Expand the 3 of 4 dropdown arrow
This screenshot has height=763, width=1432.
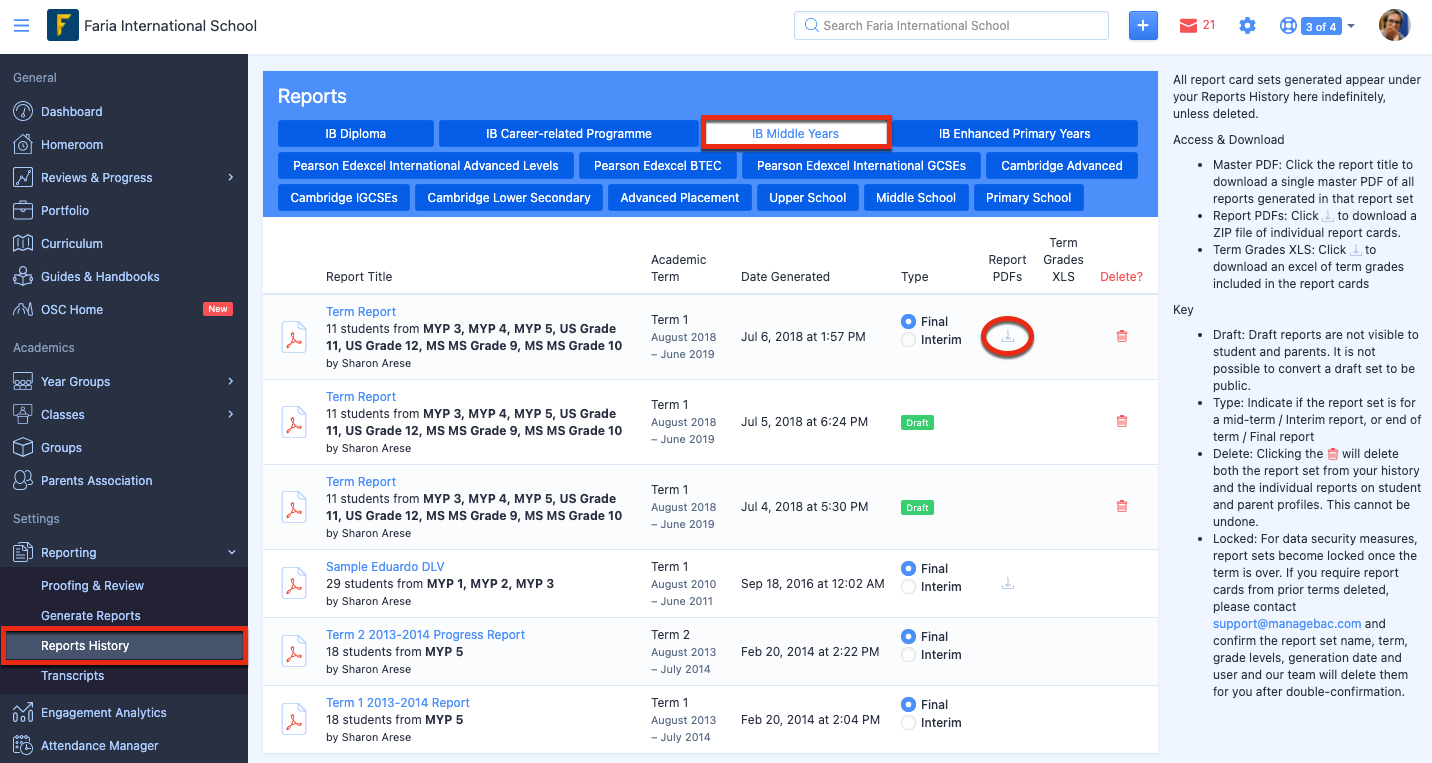click(x=1351, y=26)
